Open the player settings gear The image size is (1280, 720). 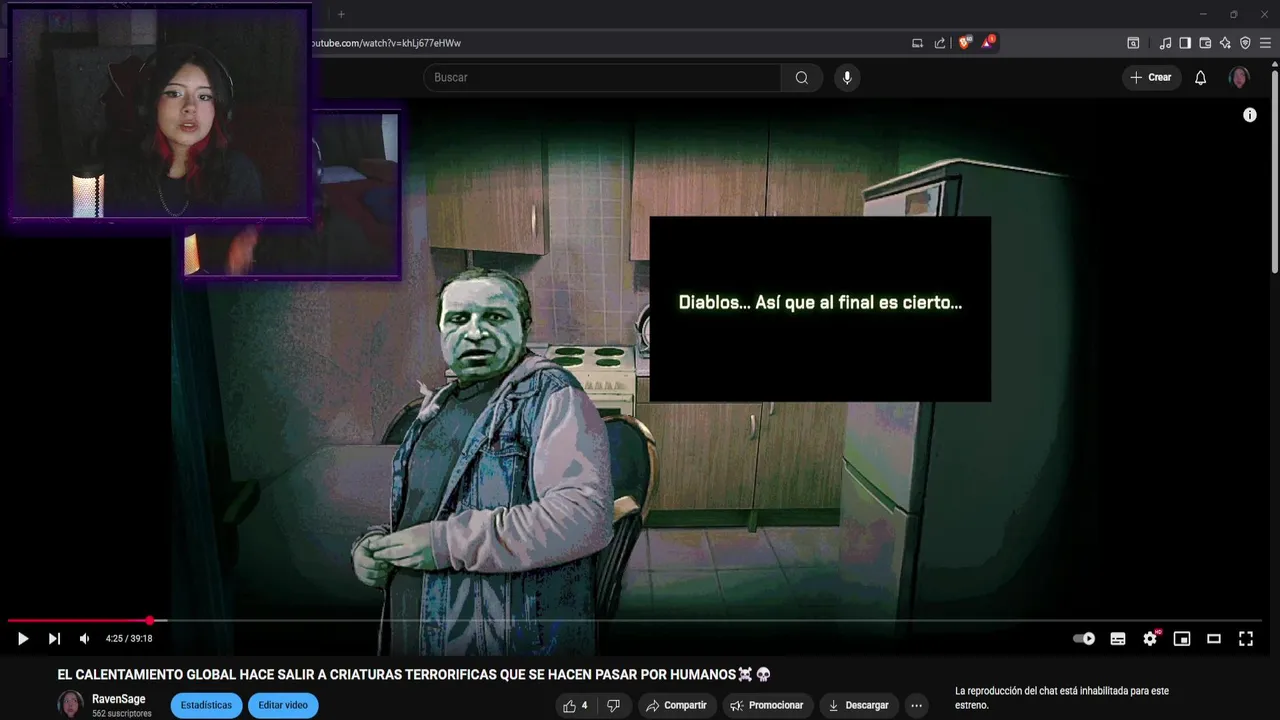pyautogui.click(x=1150, y=639)
